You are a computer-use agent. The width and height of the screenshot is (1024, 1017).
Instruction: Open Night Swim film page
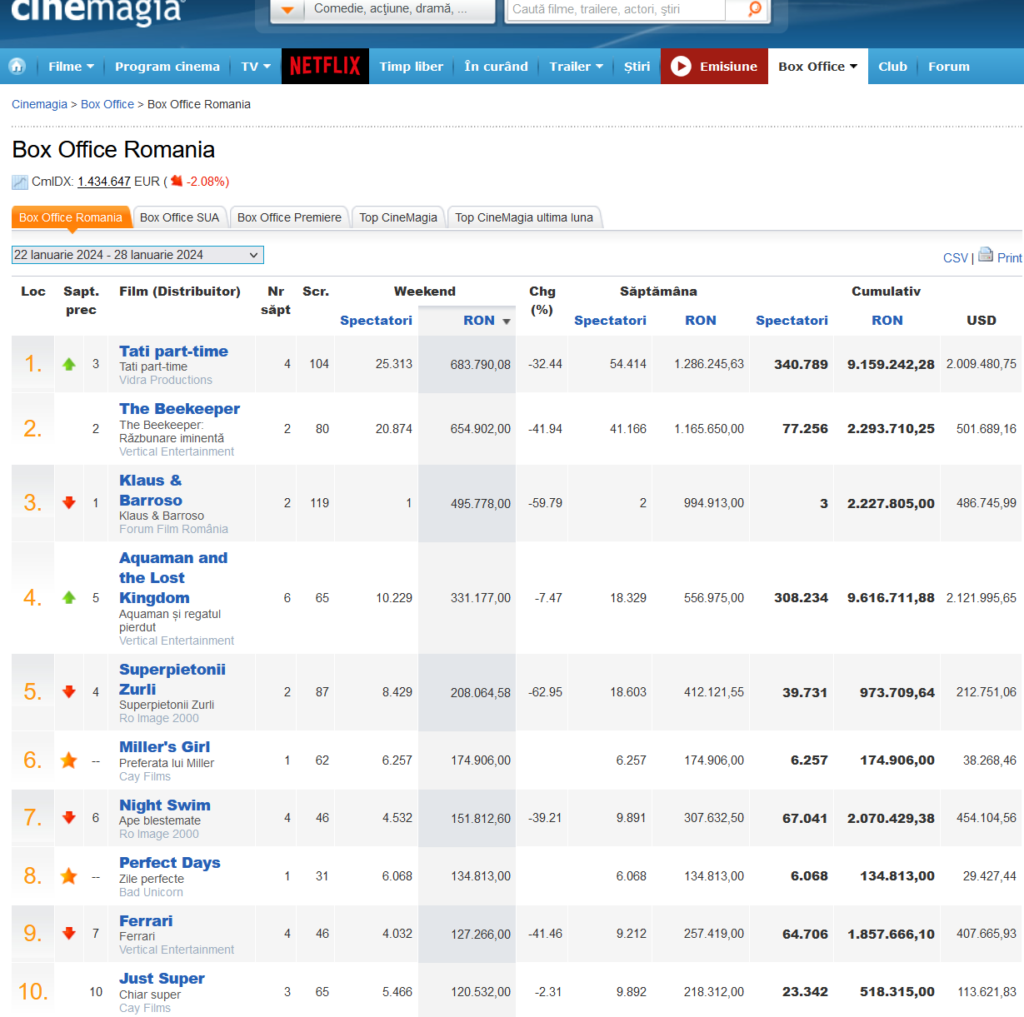pos(165,805)
